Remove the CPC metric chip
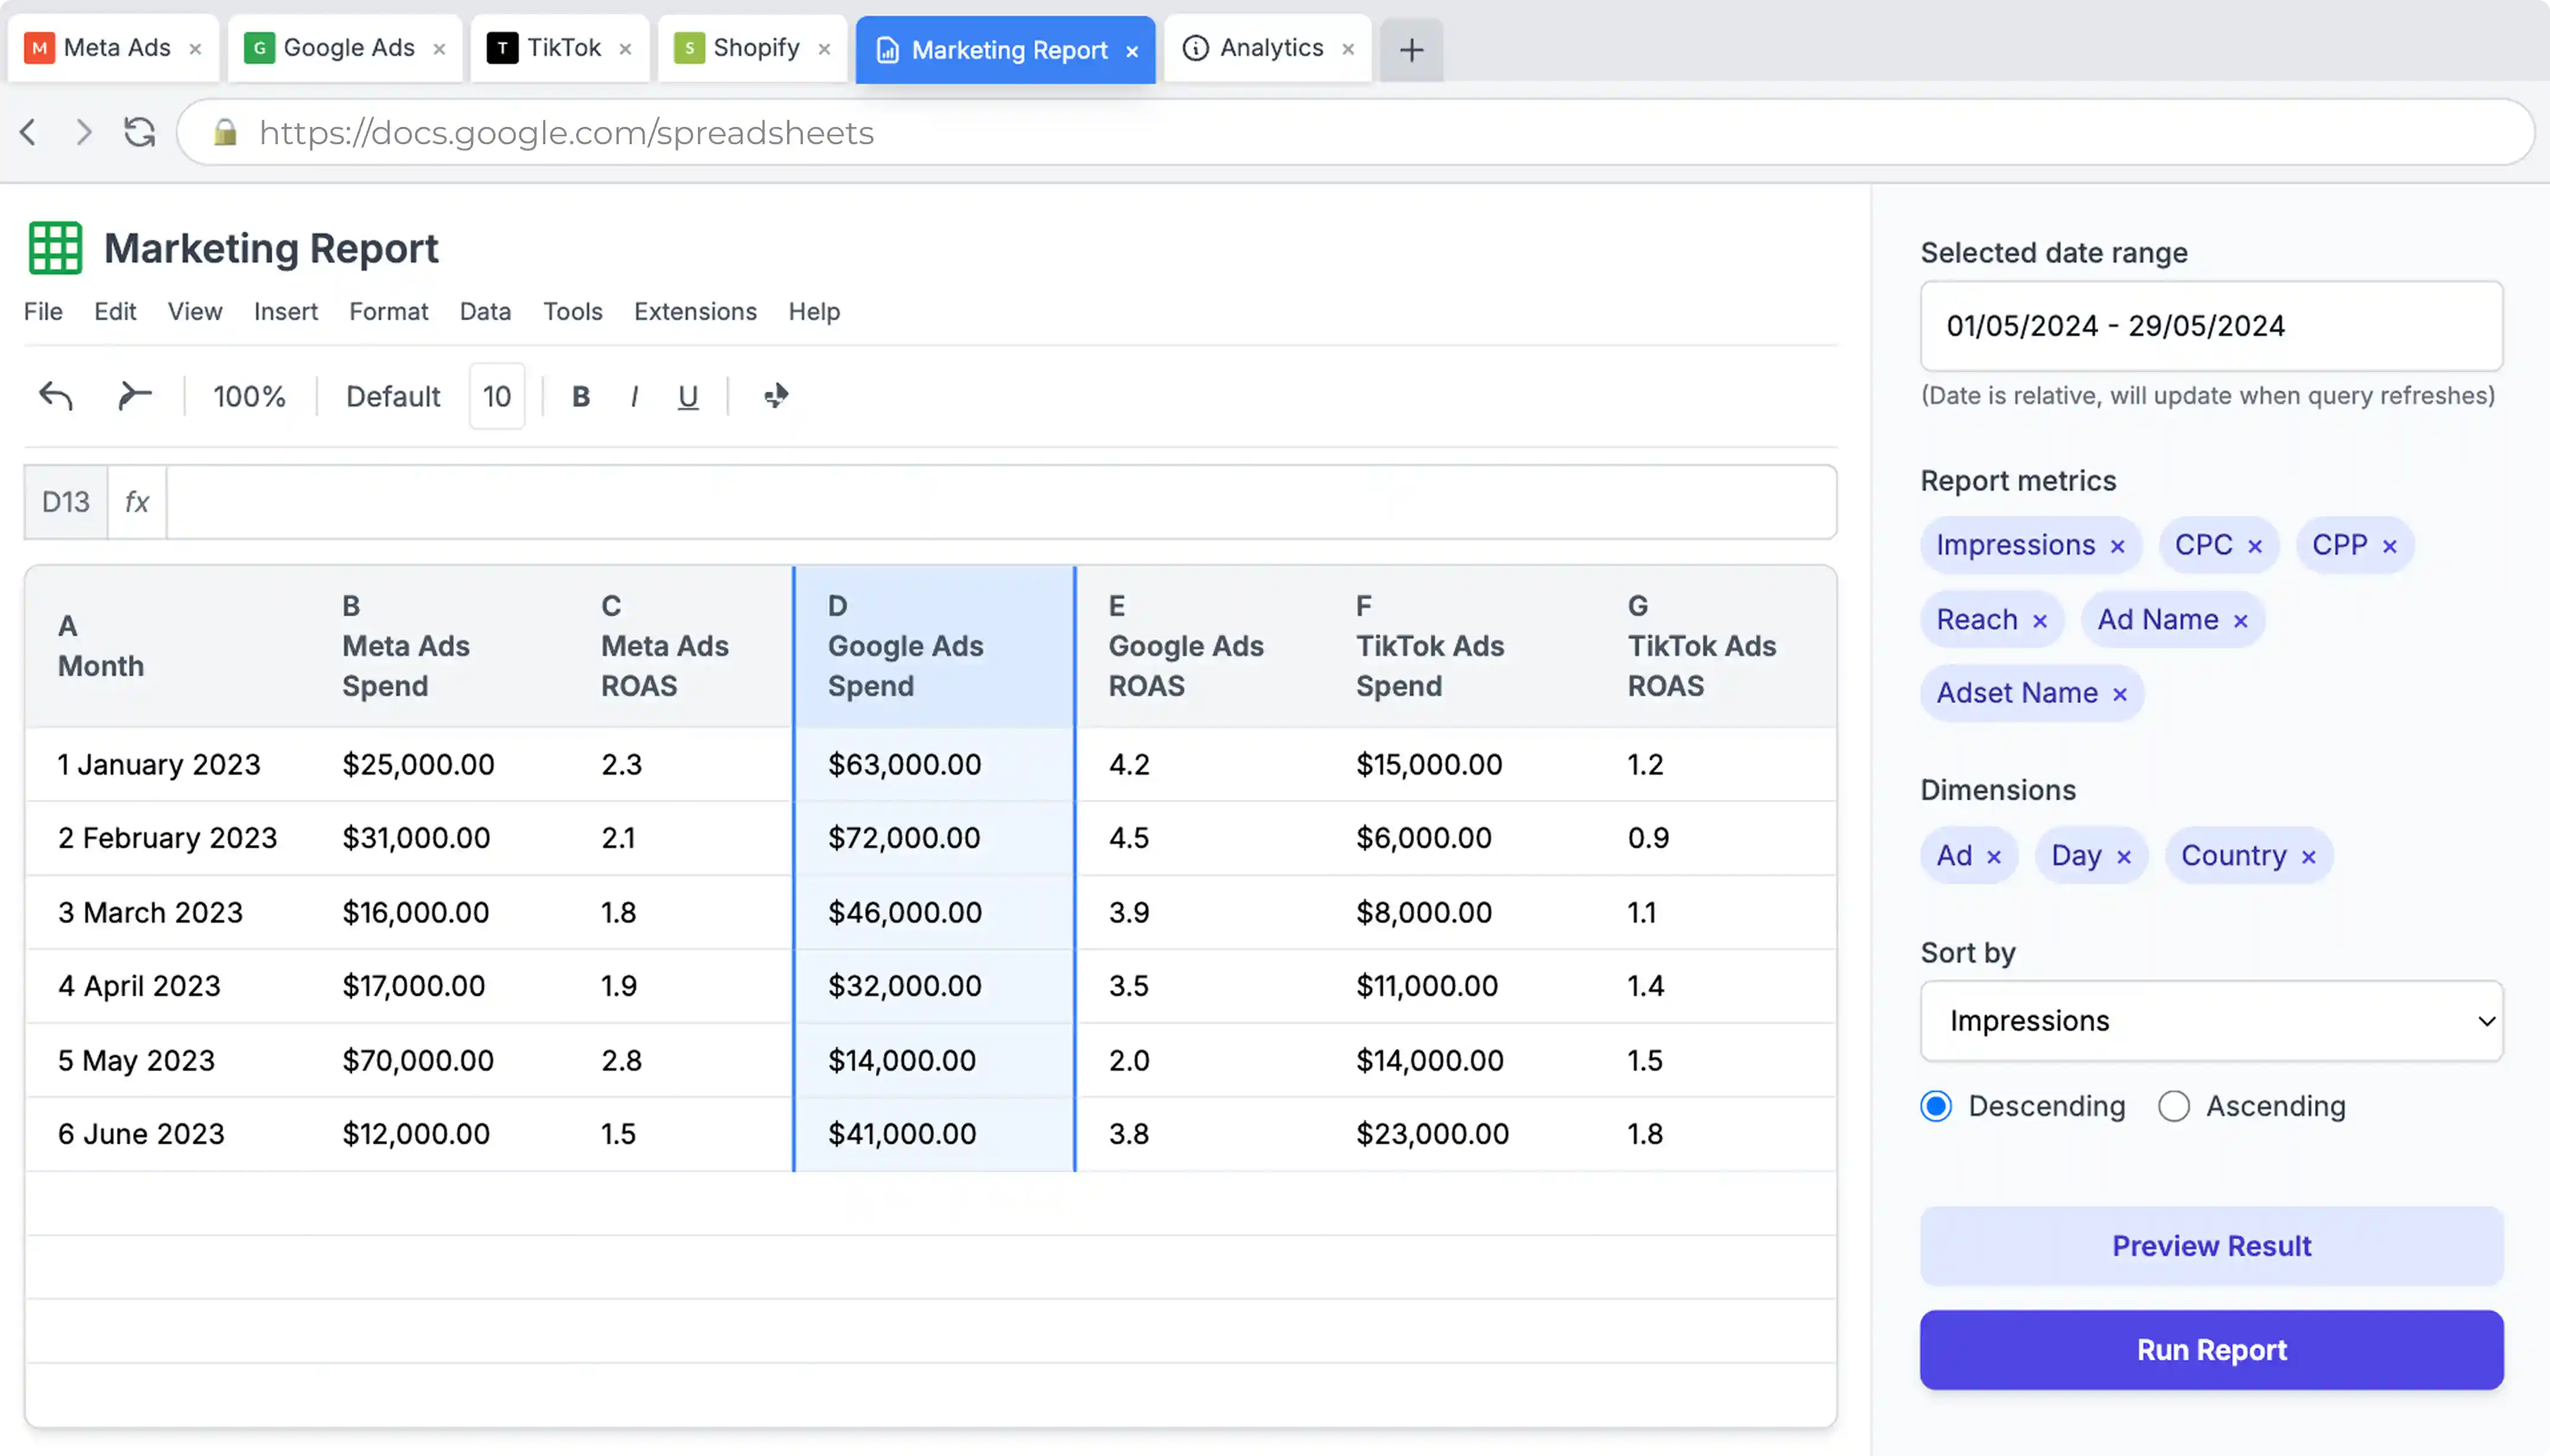2550x1456 pixels. 2255,546
